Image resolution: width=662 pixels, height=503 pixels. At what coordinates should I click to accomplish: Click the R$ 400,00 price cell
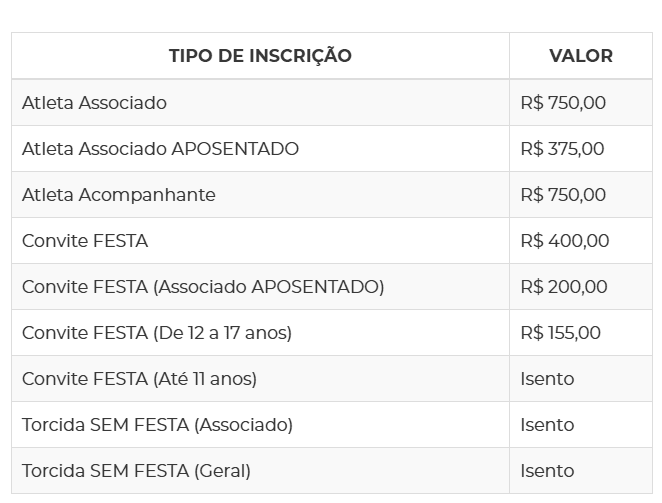[564, 241]
